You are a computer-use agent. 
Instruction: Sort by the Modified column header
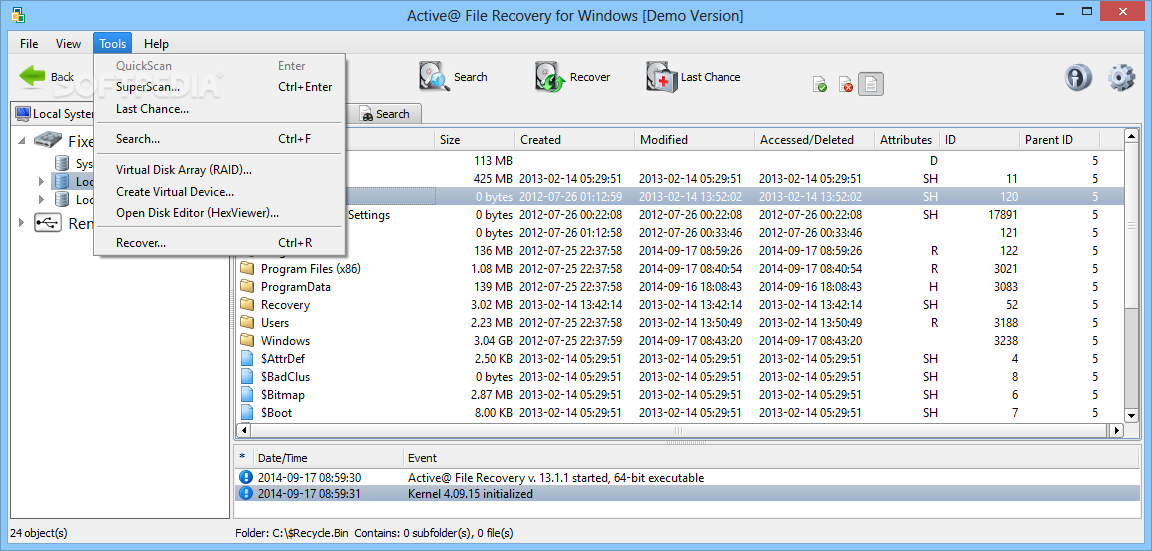(x=694, y=140)
